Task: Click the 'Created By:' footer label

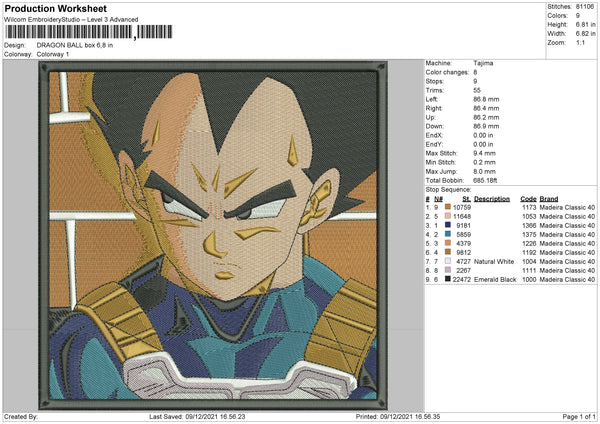Action: point(21,416)
